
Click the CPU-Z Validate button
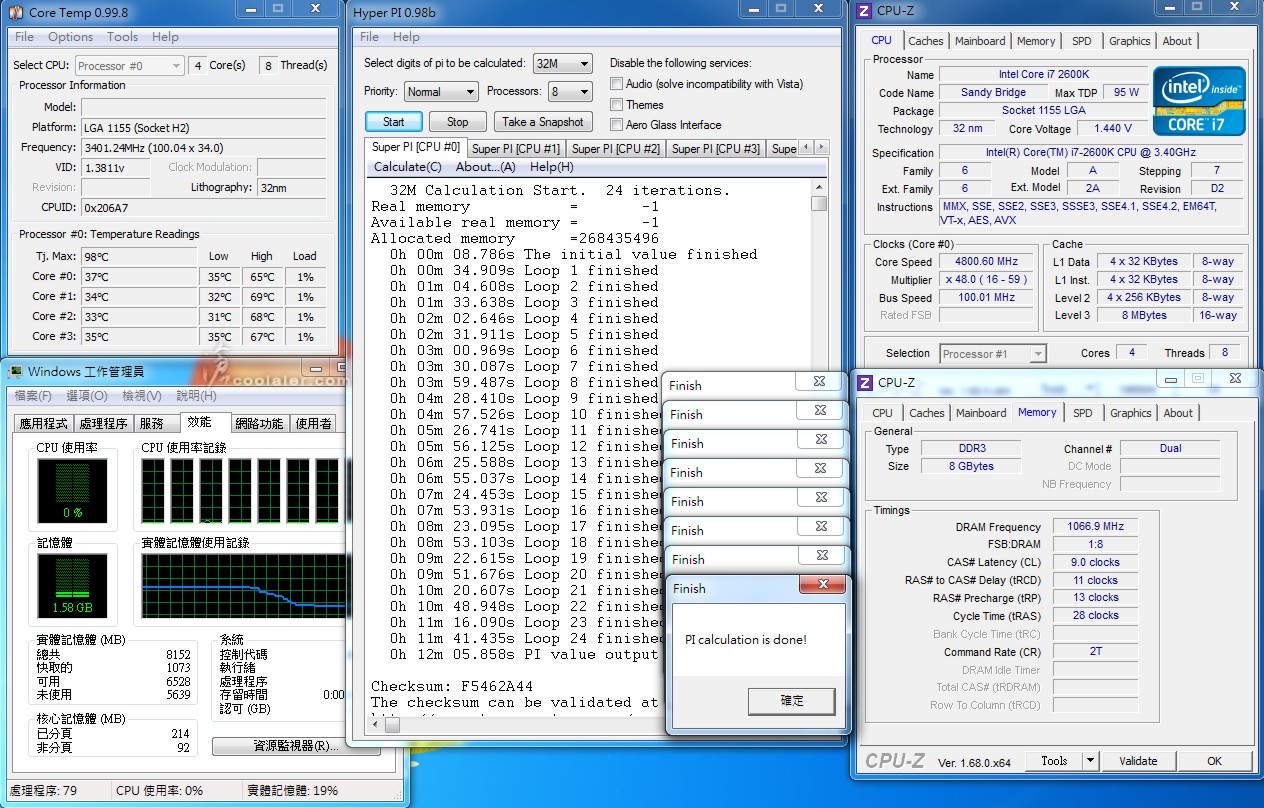tap(1138, 761)
